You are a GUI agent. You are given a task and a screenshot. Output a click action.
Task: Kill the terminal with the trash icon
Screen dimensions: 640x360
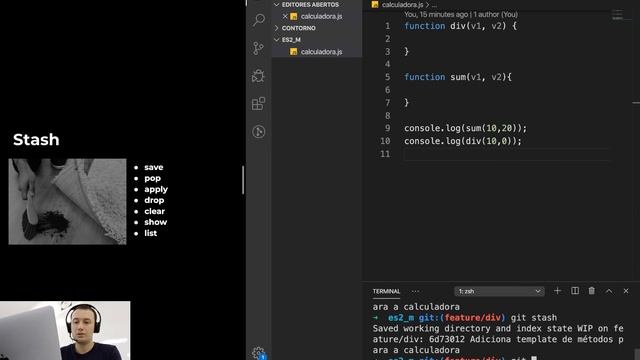click(591, 291)
